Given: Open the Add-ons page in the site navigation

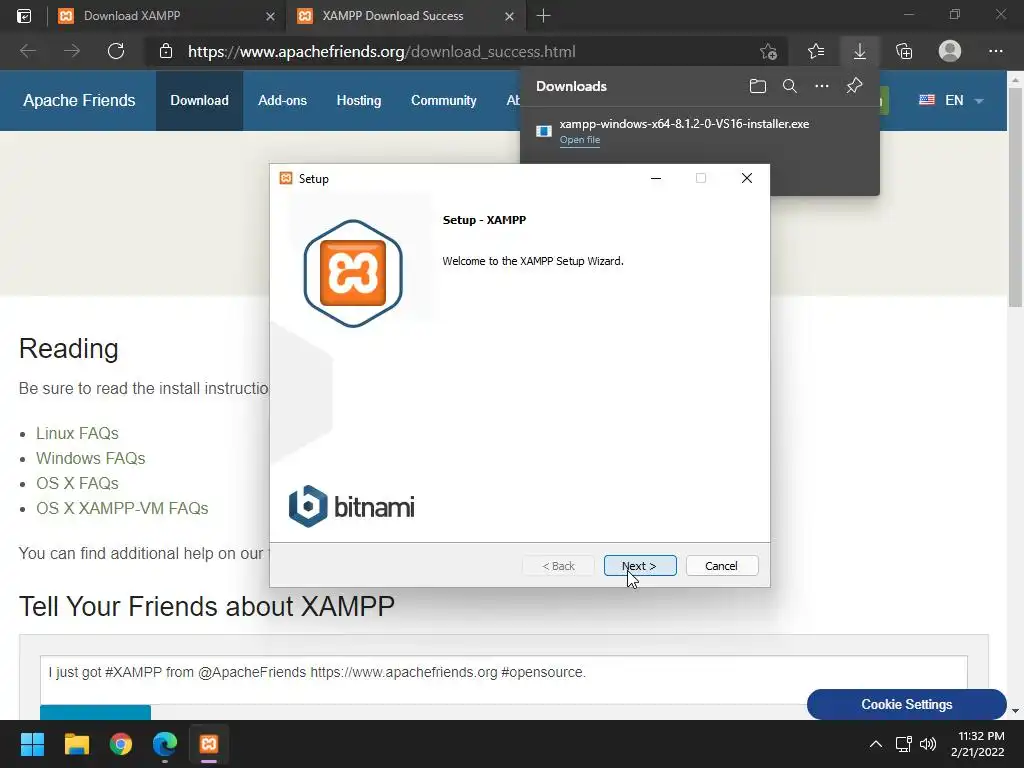Looking at the screenshot, I should tap(282, 101).
